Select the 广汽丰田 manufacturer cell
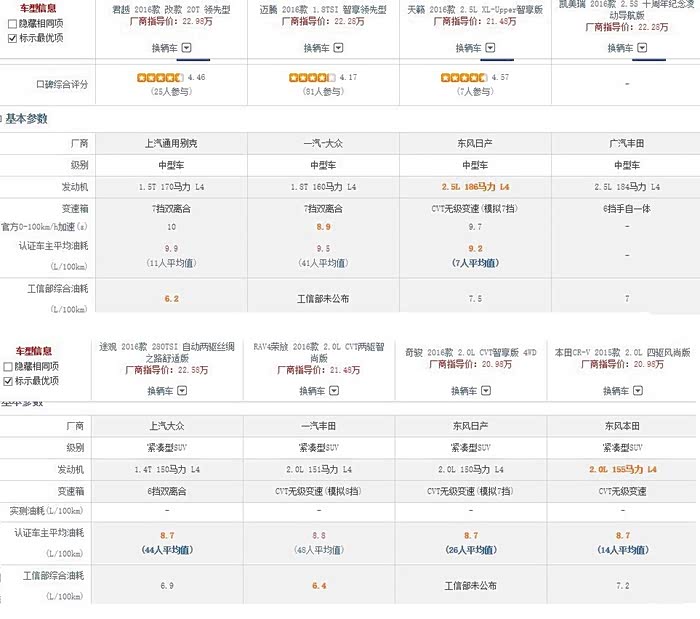 click(627, 143)
